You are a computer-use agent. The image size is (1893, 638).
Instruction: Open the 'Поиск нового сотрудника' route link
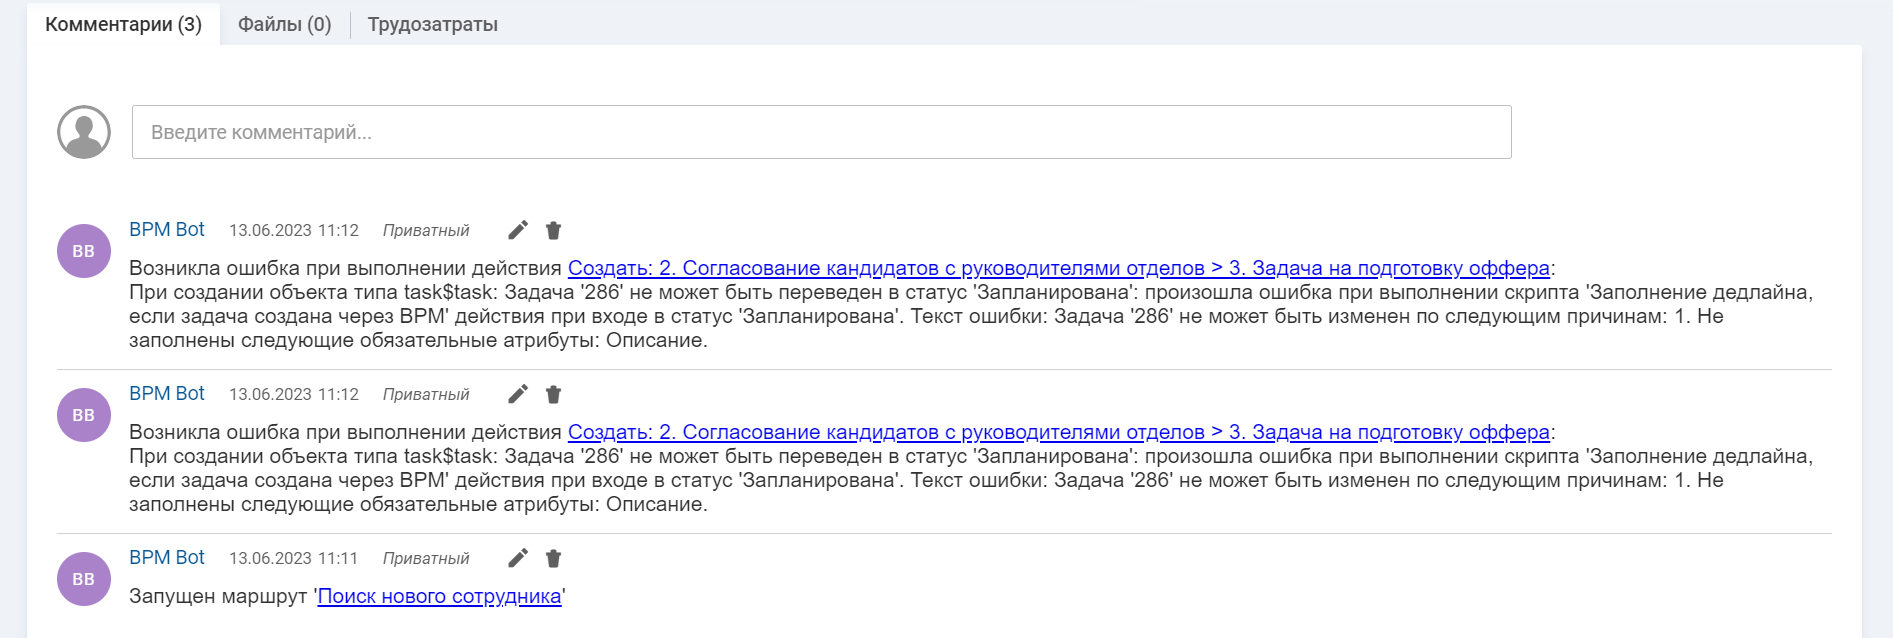coord(439,596)
